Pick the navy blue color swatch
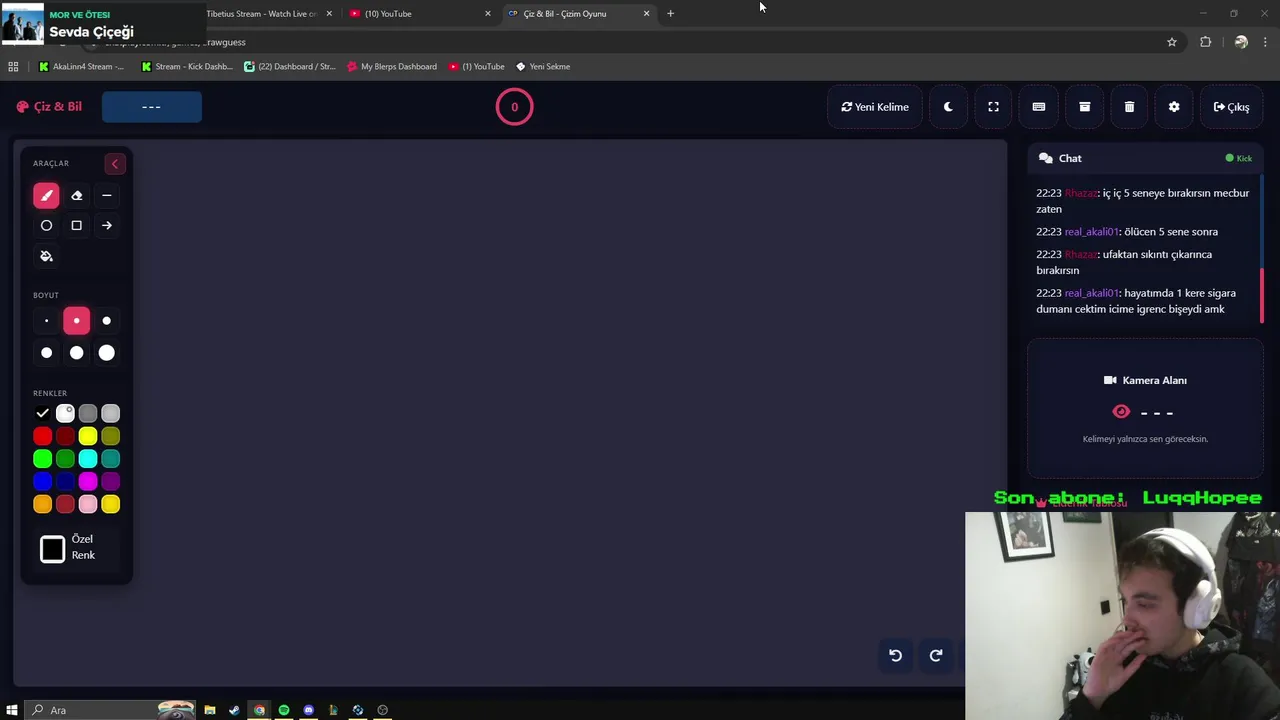This screenshot has width=1280, height=720. point(65,482)
